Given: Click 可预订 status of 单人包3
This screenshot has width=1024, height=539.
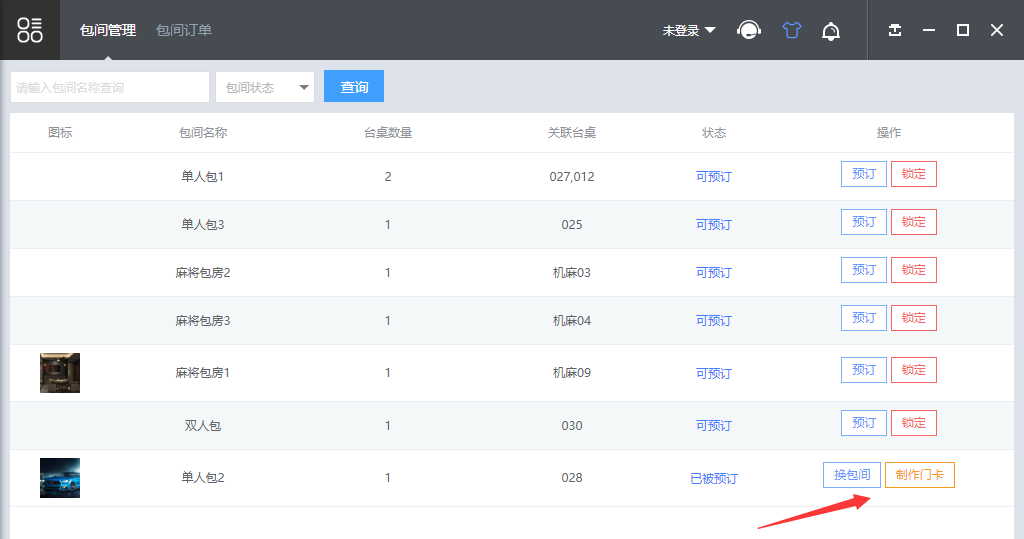Looking at the screenshot, I should click(x=714, y=225).
